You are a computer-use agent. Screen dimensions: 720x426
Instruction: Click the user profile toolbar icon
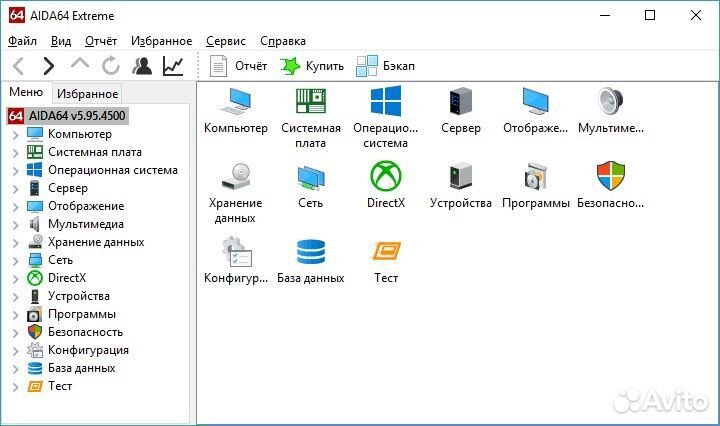pyautogui.click(x=142, y=66)
